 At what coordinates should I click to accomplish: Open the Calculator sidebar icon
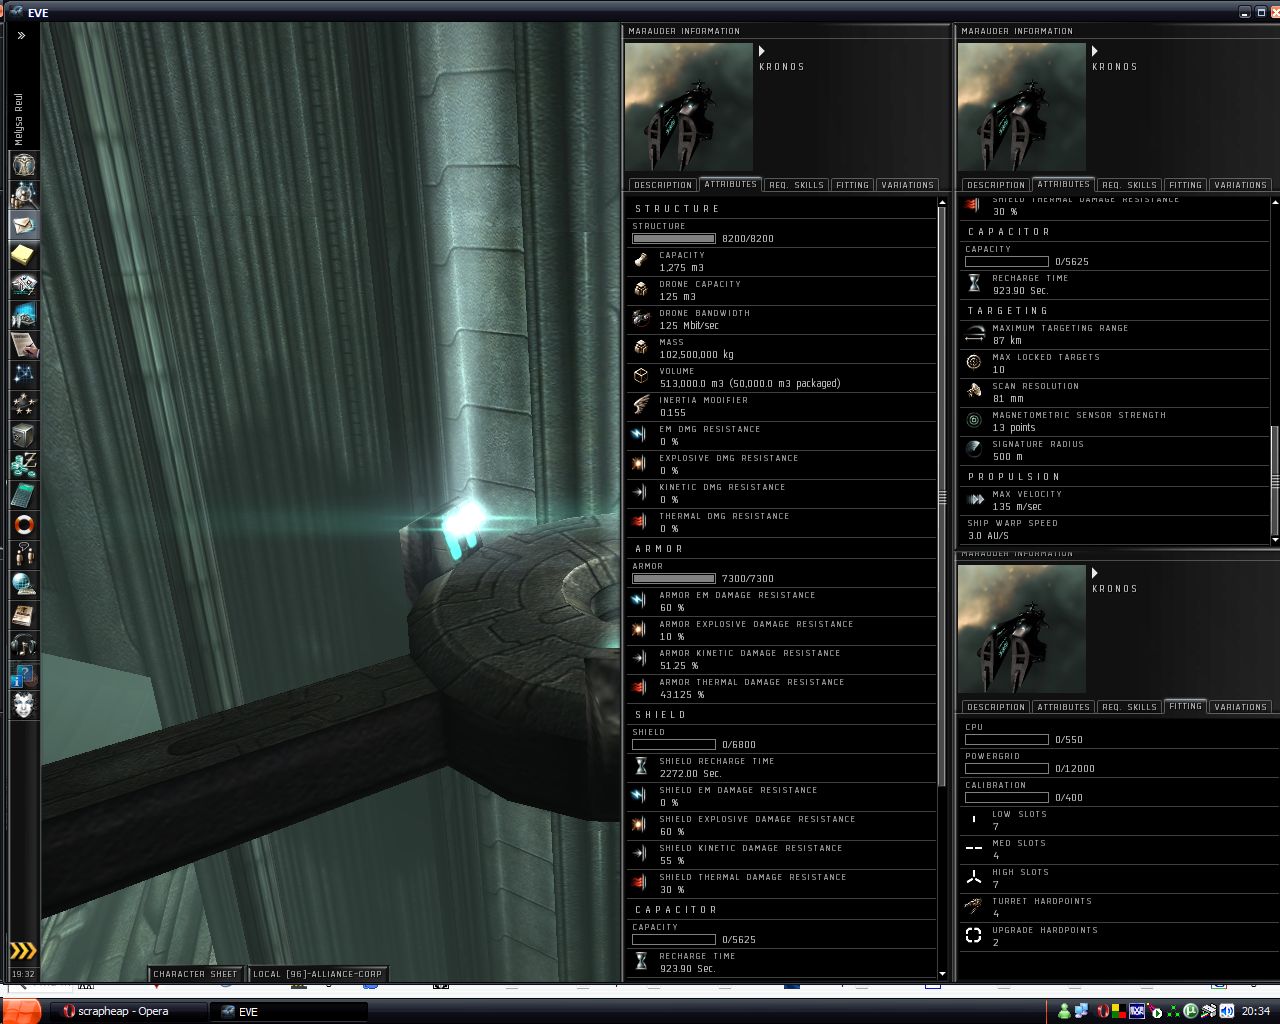coord(24,495)
